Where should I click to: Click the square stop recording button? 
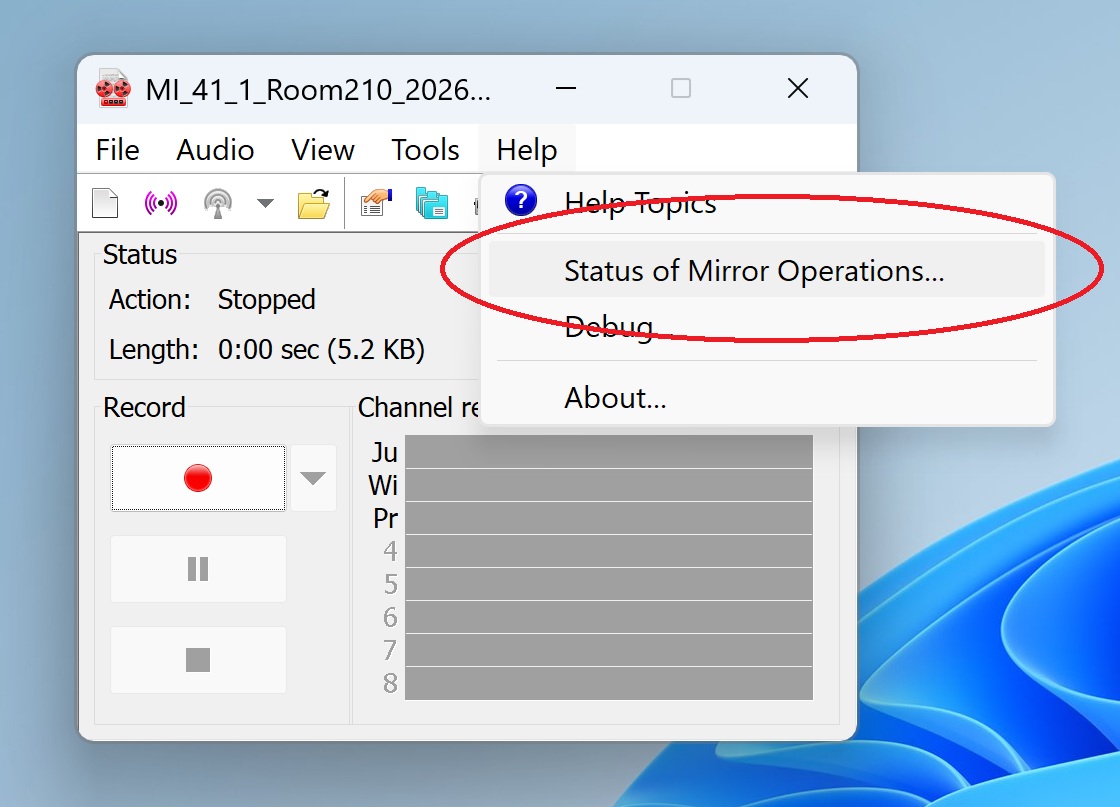click(198, 660)
